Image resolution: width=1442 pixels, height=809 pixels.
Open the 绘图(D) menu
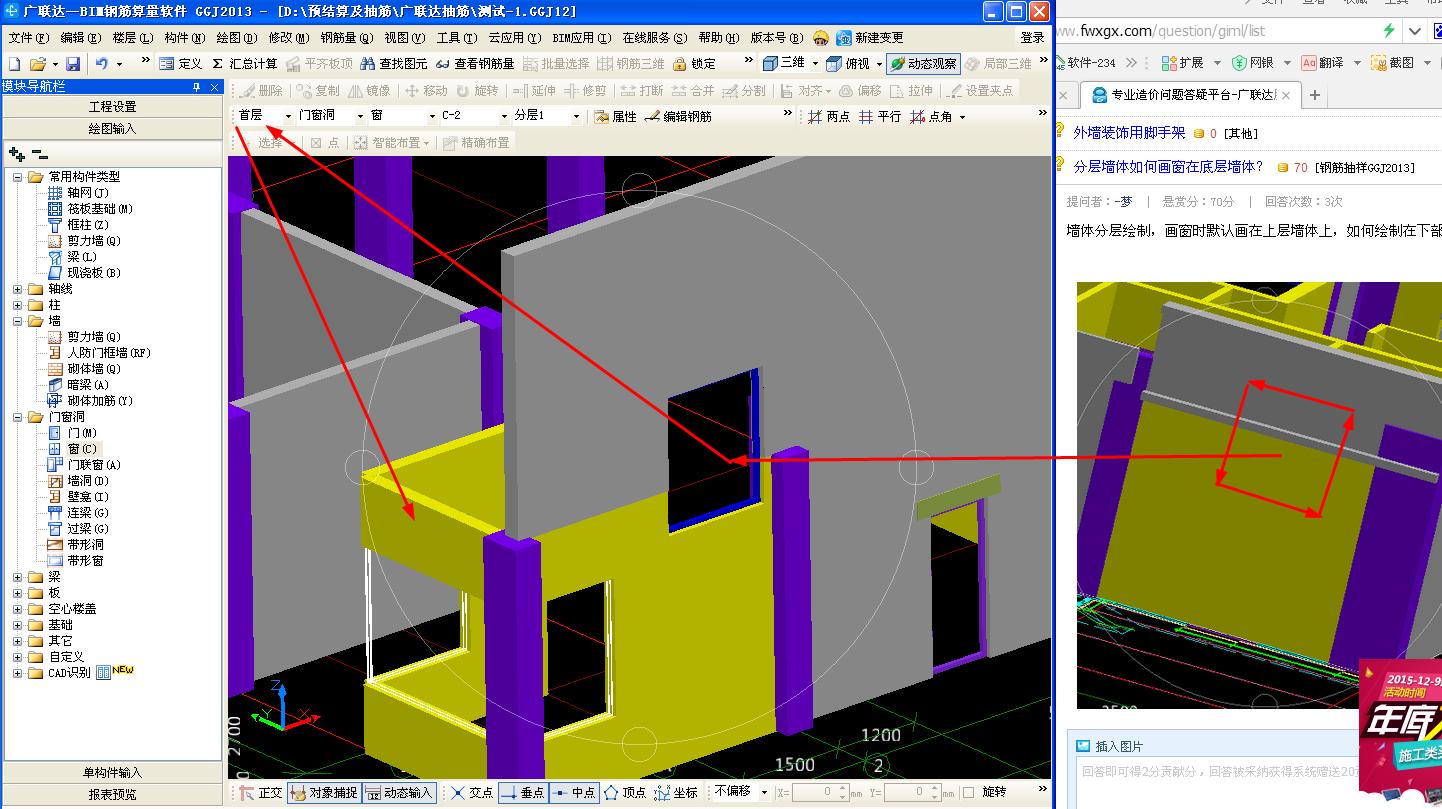[x=236, y=38]
